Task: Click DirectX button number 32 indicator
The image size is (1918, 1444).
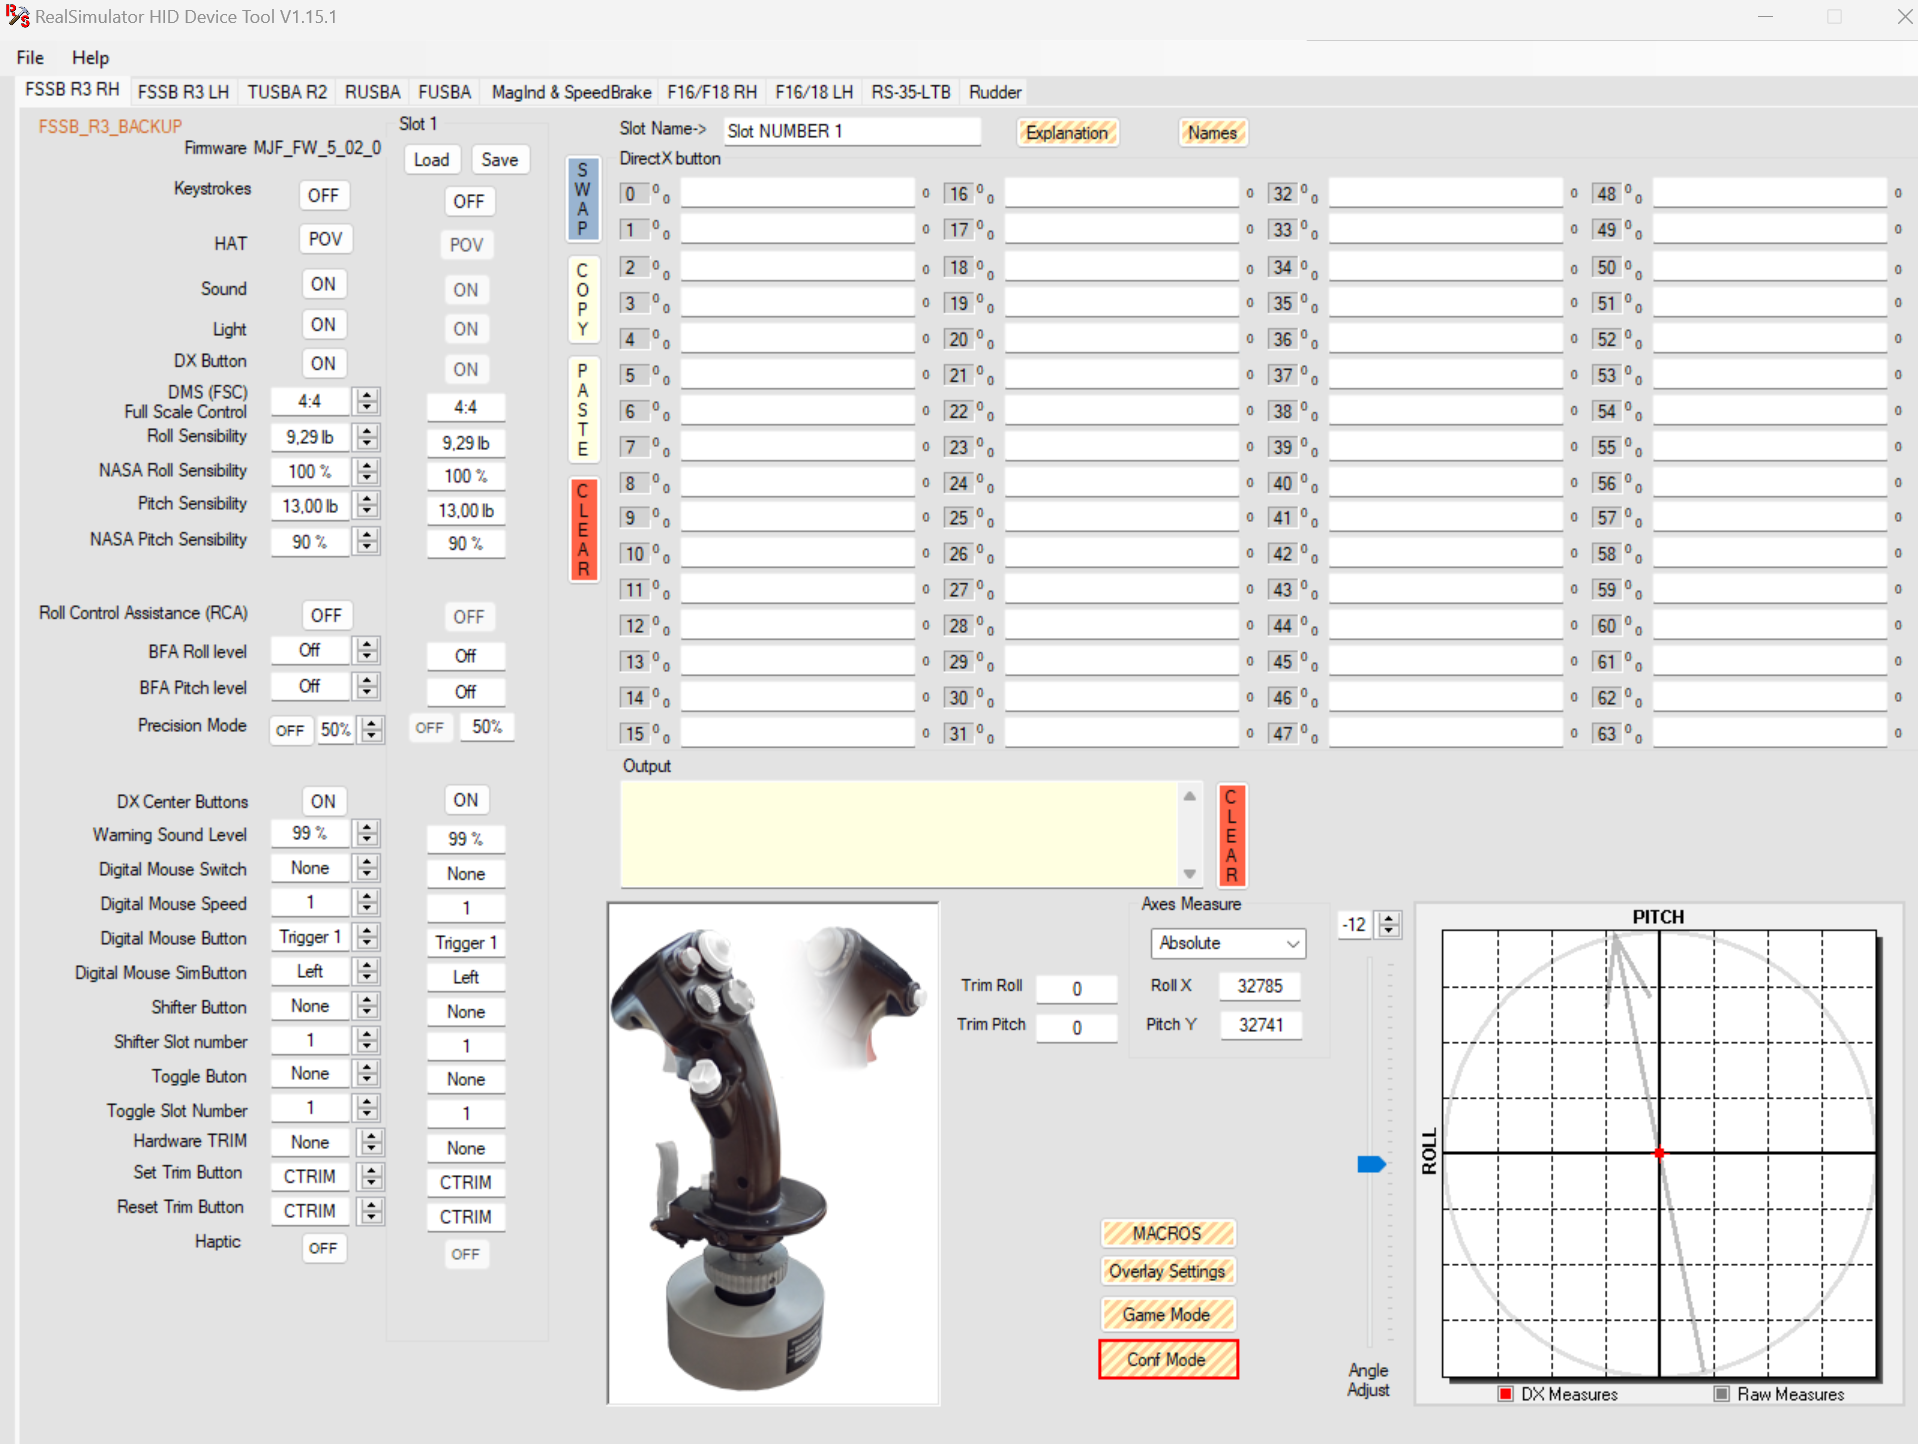Action: [x=1282, y=194]
